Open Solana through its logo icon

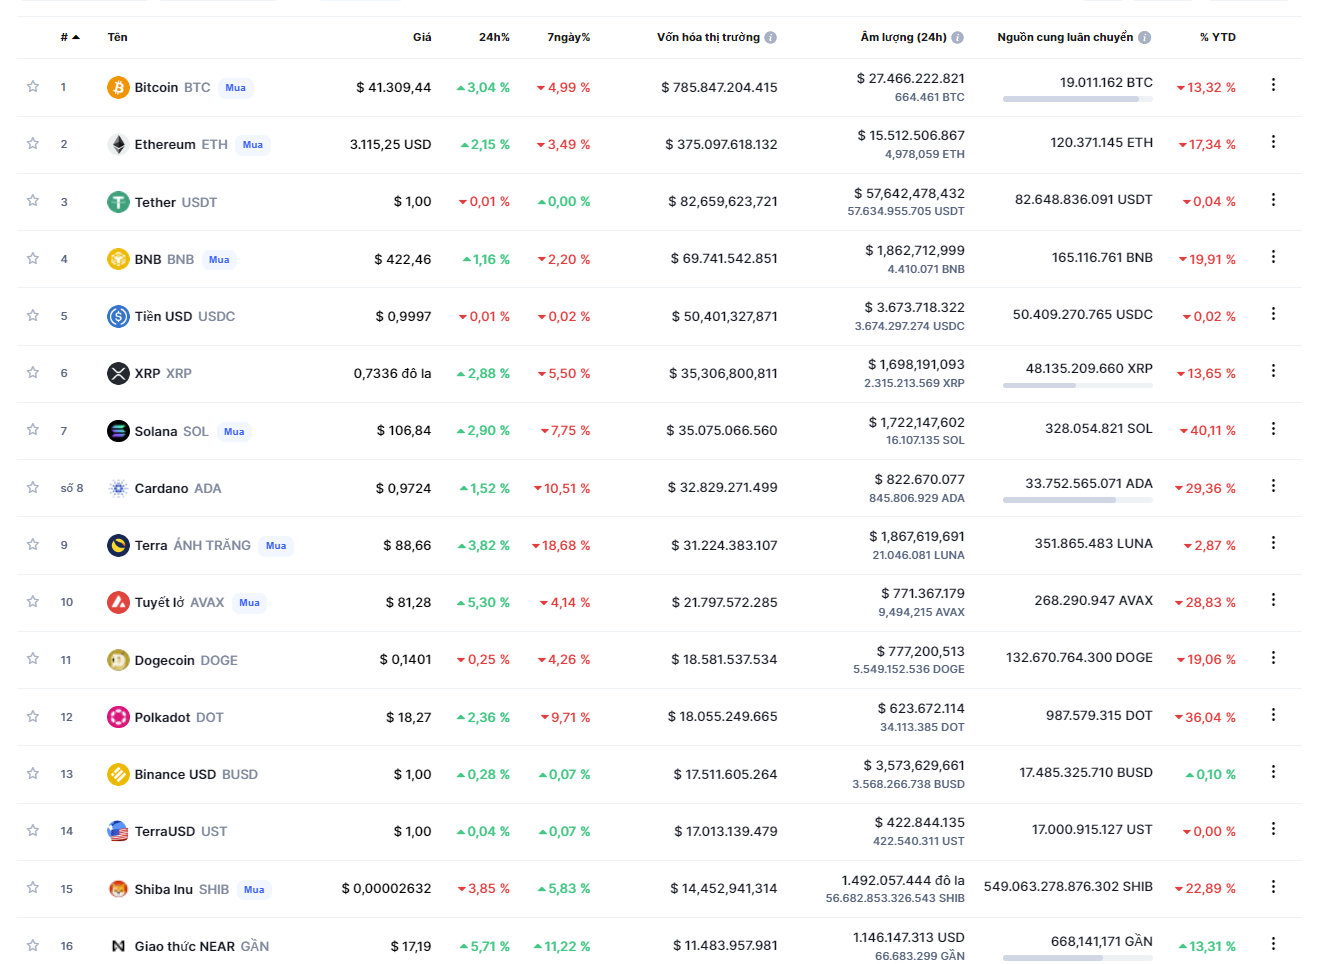(118, 431)
